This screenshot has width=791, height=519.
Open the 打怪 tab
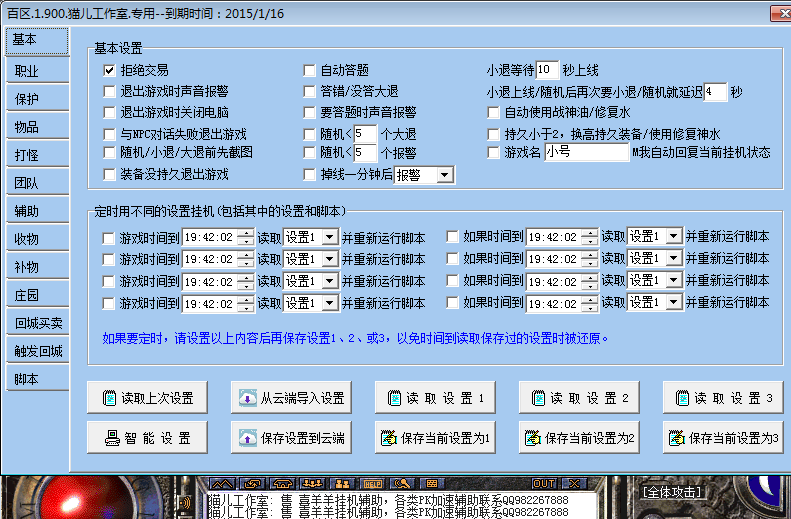coord(38,155)
